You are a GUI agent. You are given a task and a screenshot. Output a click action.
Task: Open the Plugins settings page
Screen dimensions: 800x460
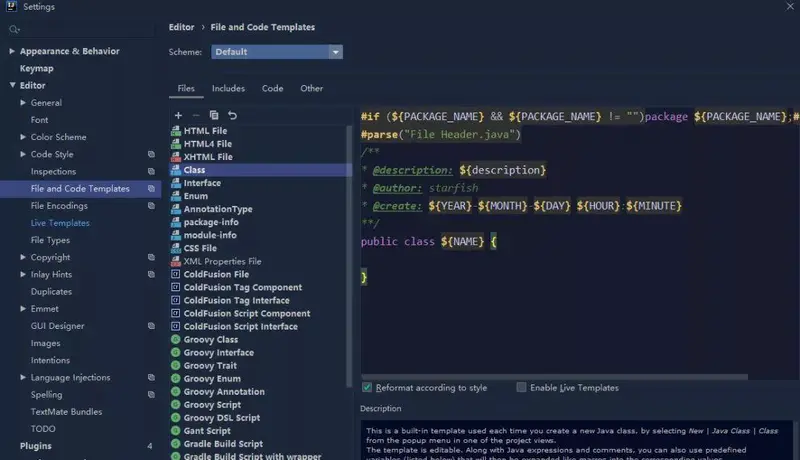point(36,446)
